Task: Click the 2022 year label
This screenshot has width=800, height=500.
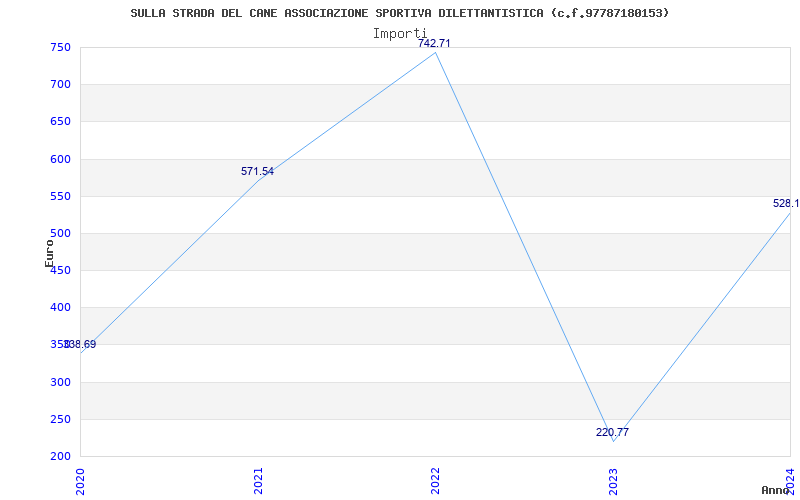Action: (x=435, y=481)
